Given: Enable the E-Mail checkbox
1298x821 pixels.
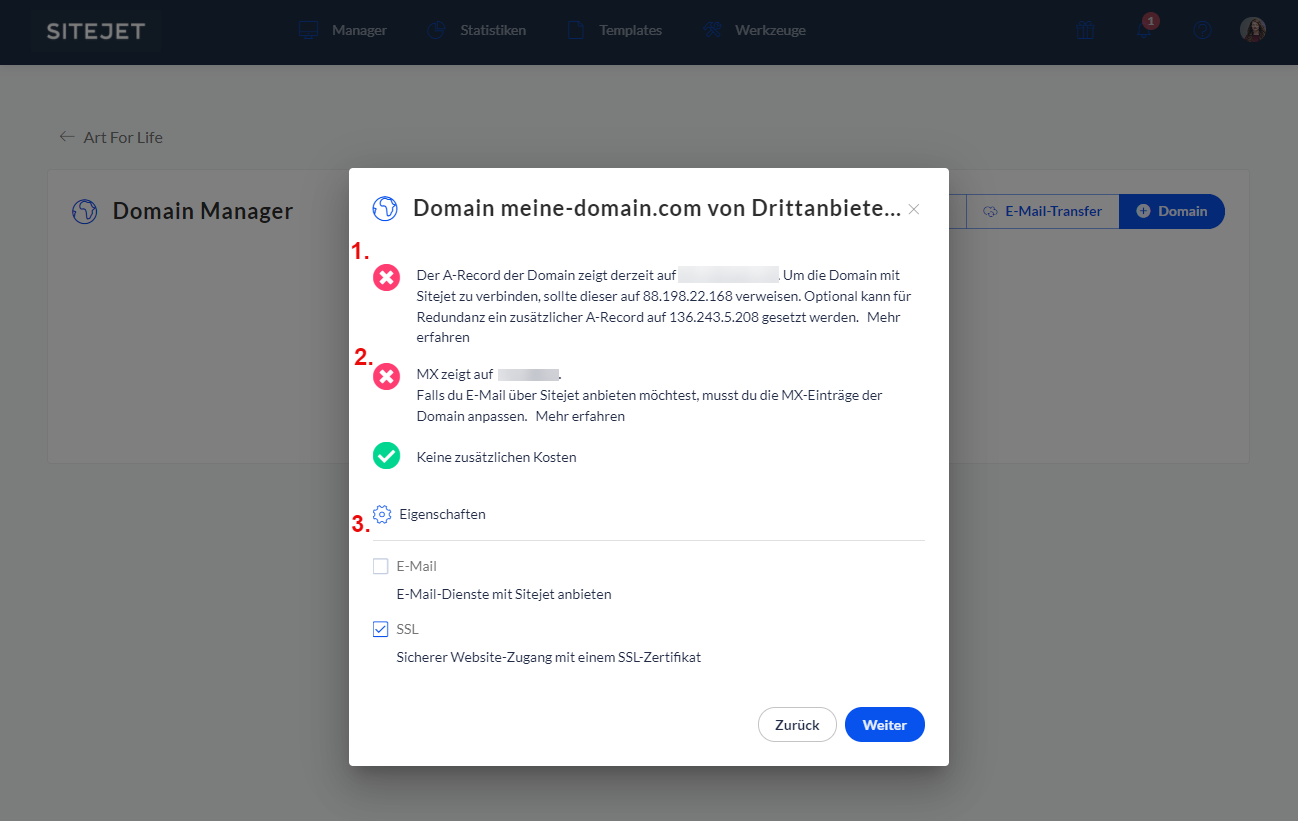Looking at the screenshot, I should click(381, 566).
